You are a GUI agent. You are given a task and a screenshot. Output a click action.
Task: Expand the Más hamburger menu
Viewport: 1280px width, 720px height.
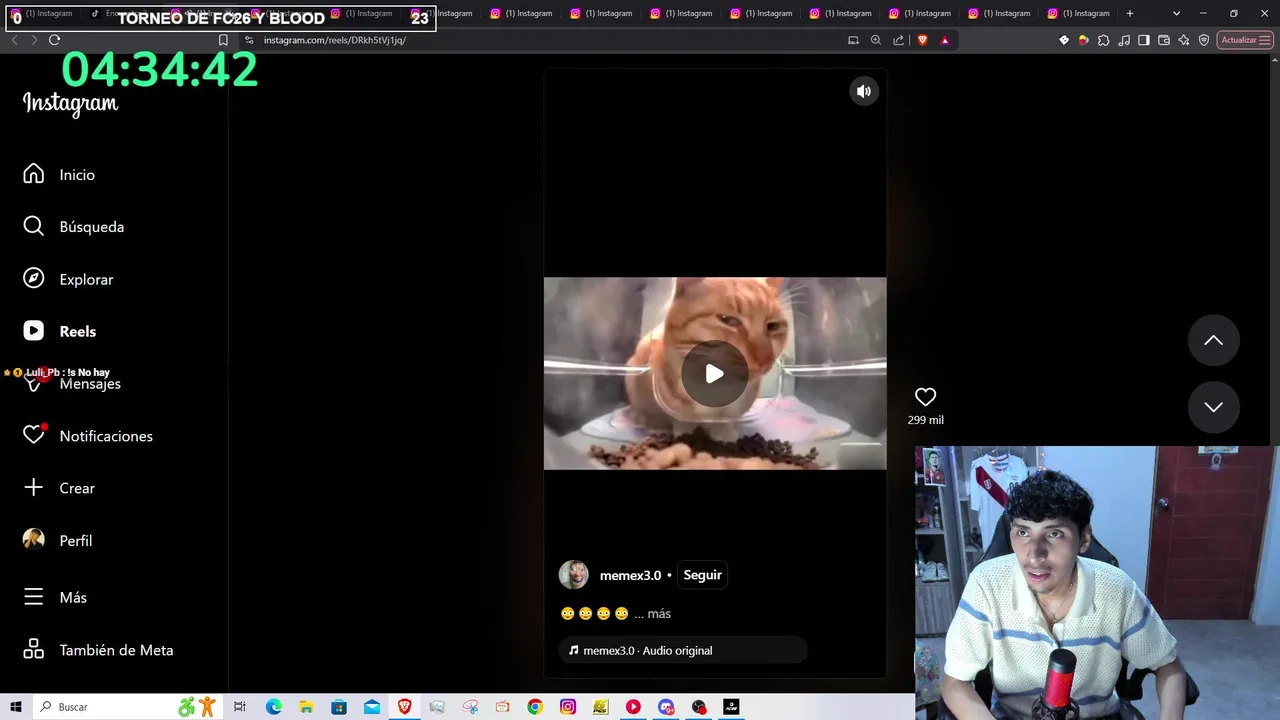[56, 597]
